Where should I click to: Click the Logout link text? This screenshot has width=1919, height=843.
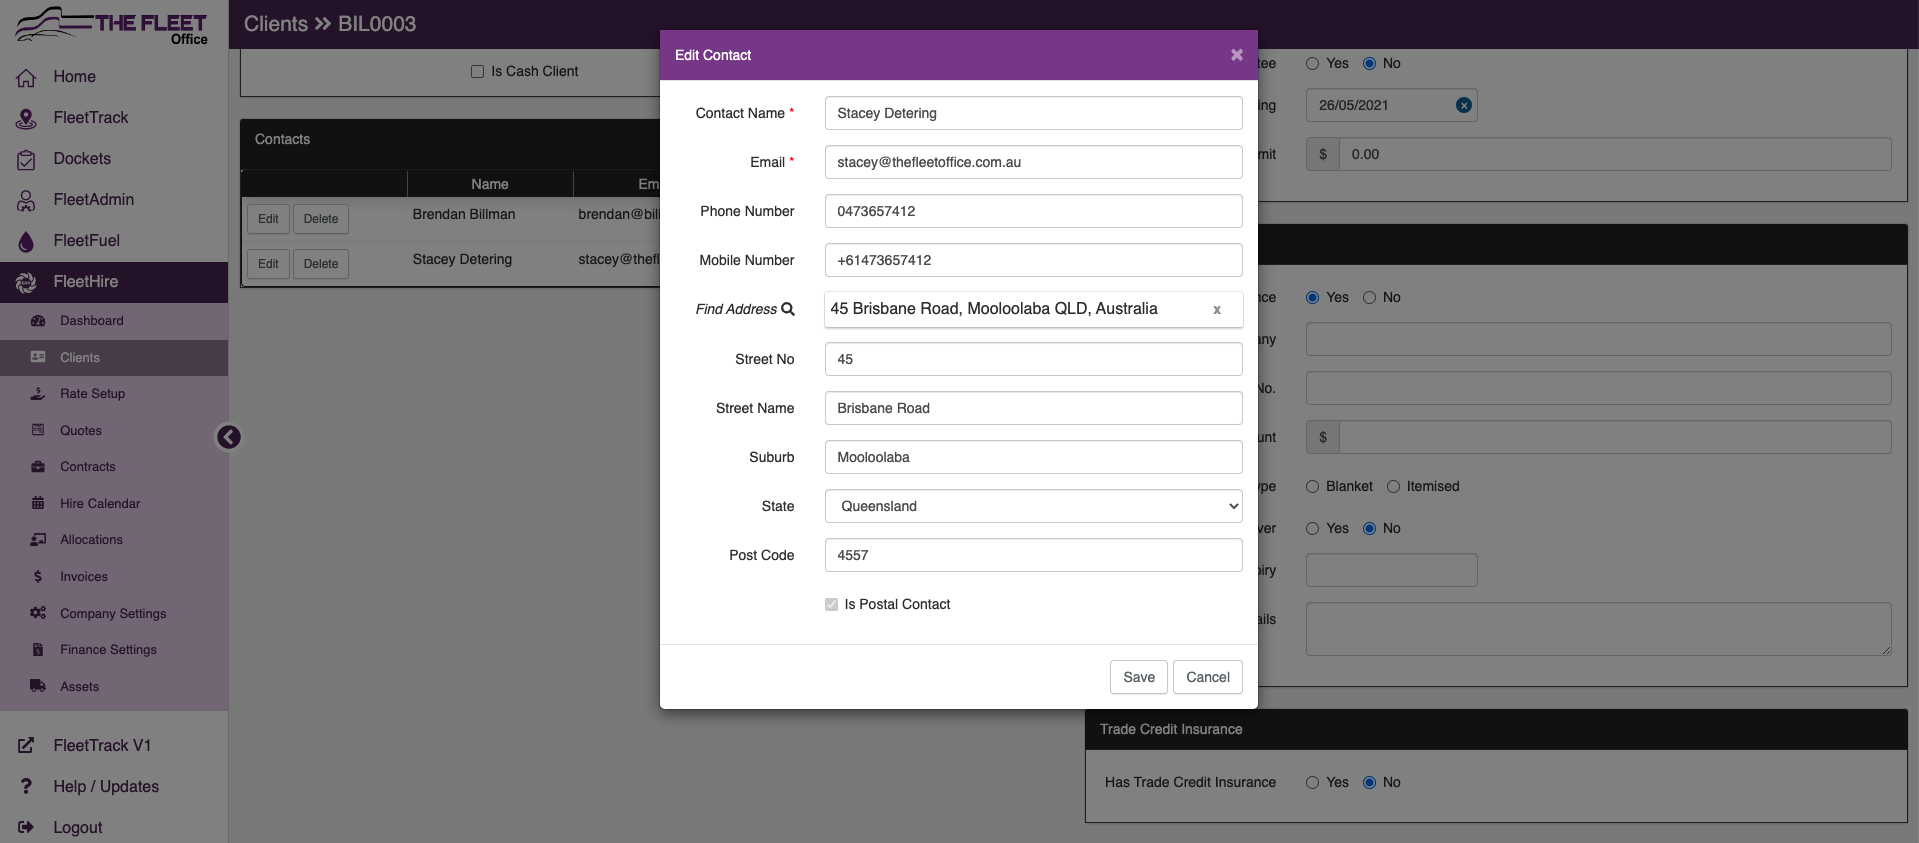click(x=78, y=828)
